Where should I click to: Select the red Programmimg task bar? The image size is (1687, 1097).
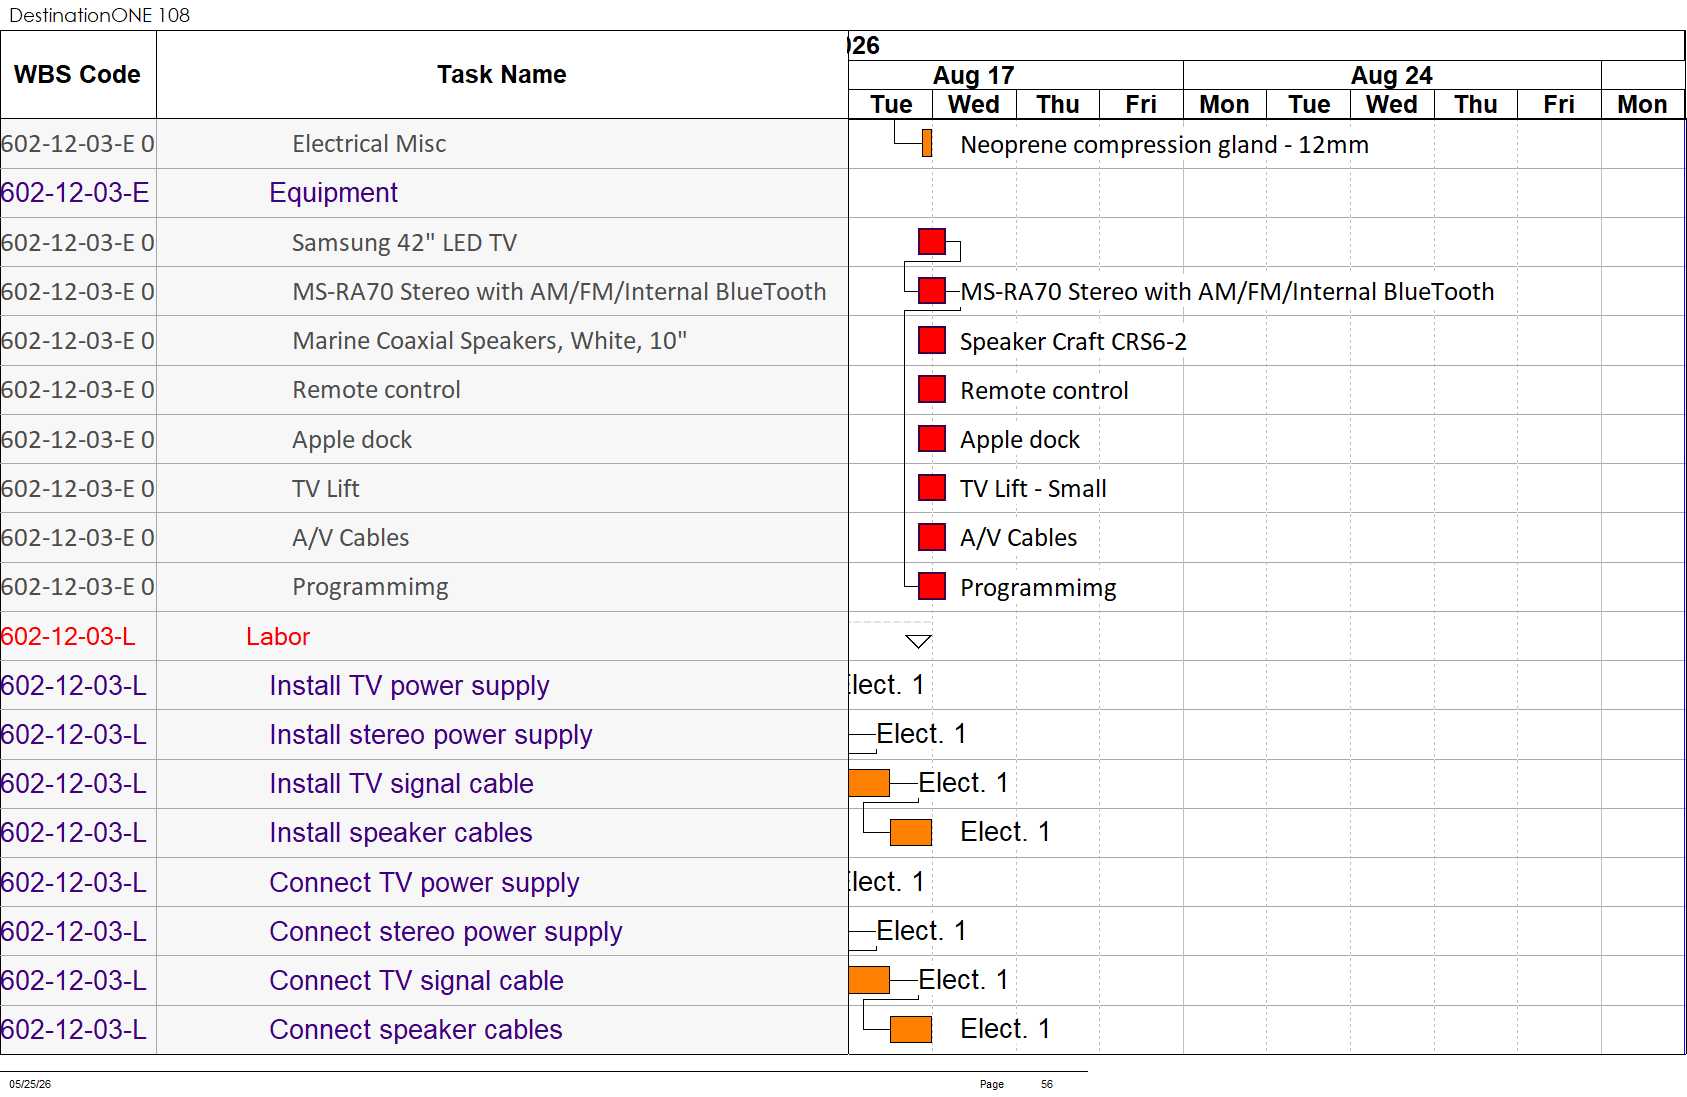tap(931, 586)
